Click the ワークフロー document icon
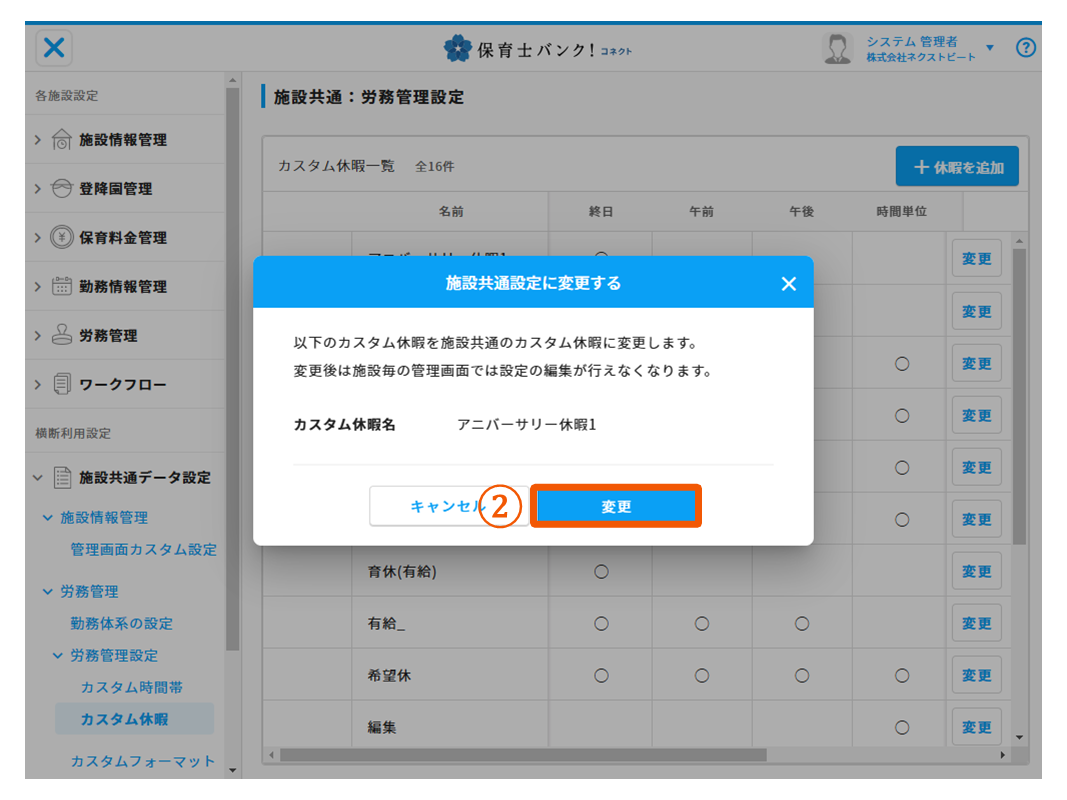 click(61, 385)
